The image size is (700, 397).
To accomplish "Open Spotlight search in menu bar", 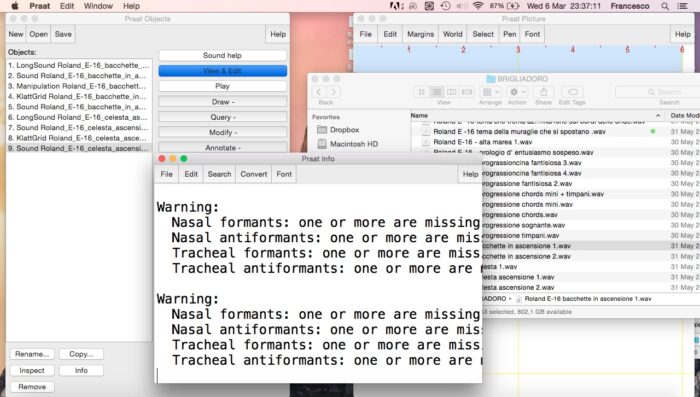I will (x=665, y=6).
